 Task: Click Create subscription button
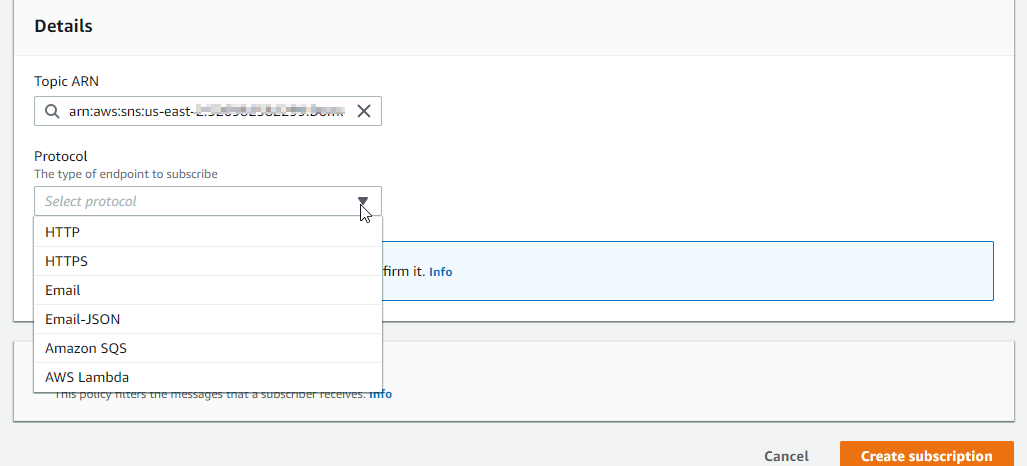tap(926, 456)
